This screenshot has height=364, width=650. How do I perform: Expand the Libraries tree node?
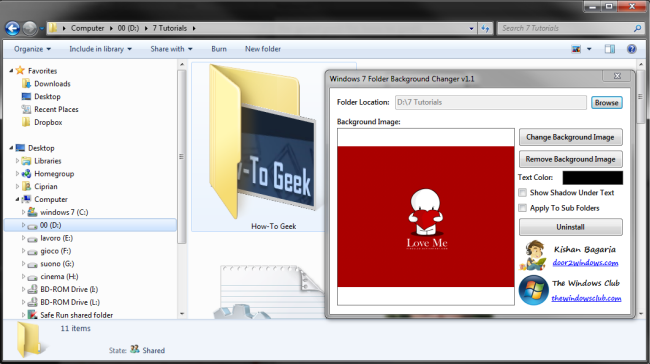click(x=17, y=161)
